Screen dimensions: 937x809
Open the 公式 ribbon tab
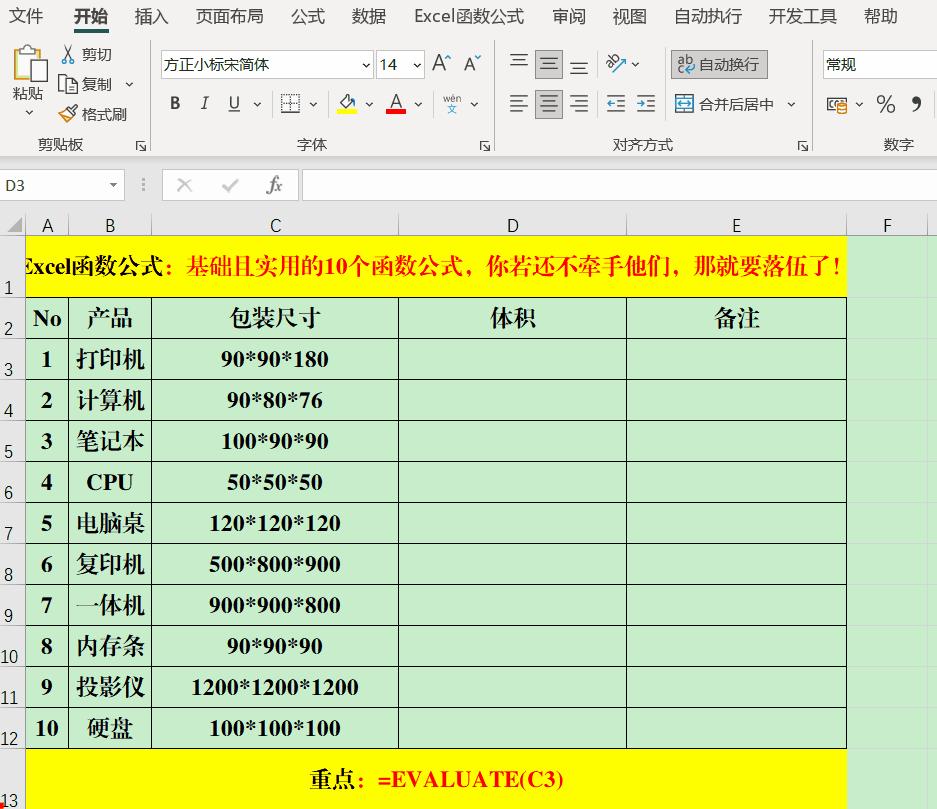point(307,16)
